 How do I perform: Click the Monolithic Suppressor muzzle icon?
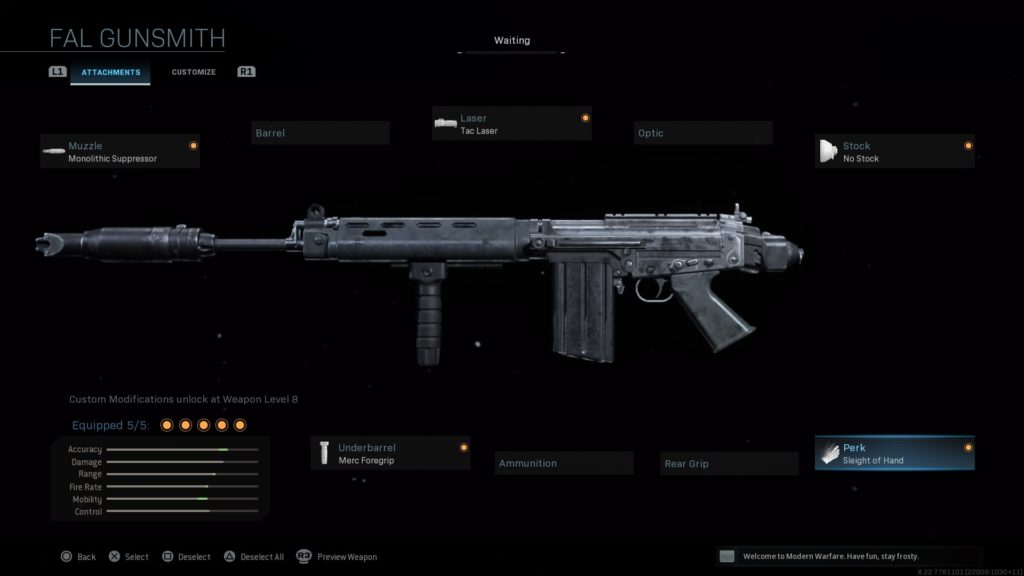point(54,152)
